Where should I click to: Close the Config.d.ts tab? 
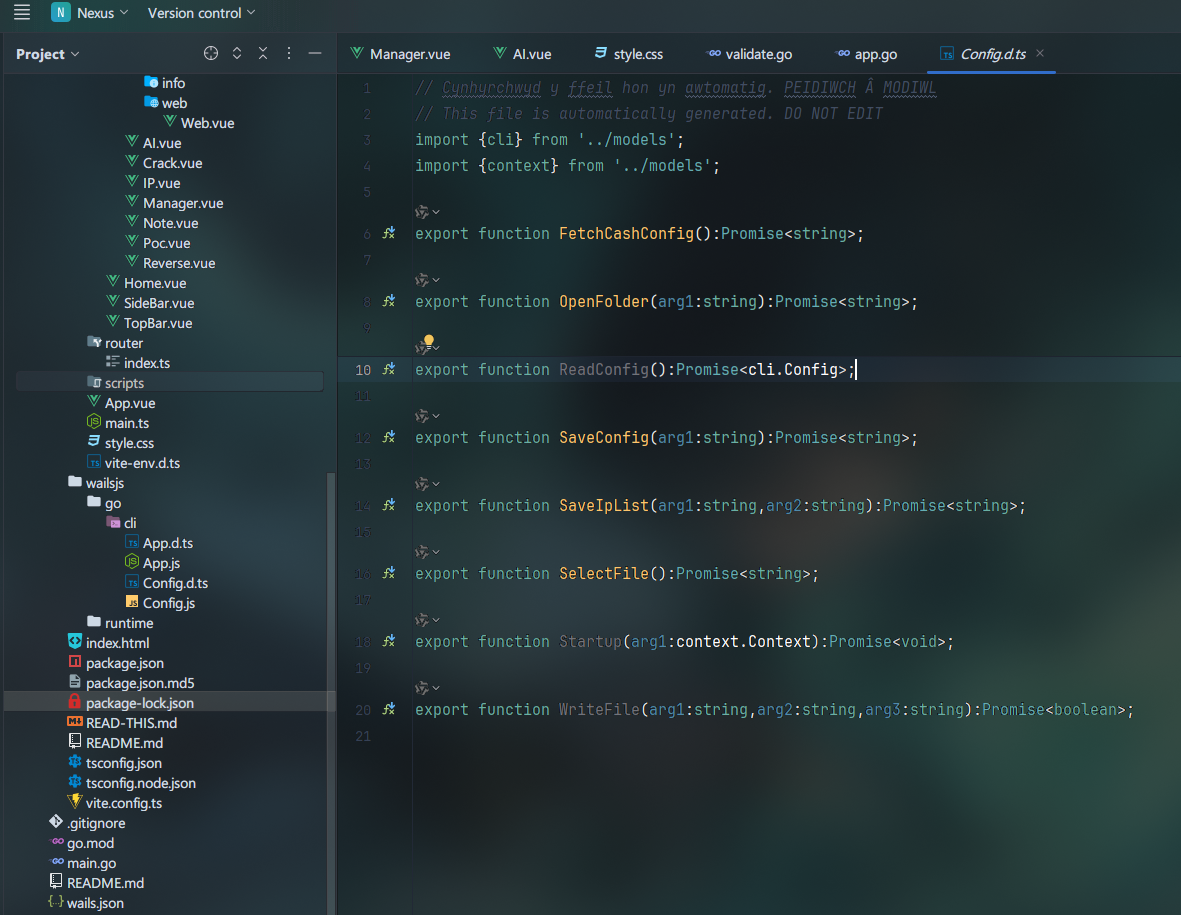click(1040, 53)
